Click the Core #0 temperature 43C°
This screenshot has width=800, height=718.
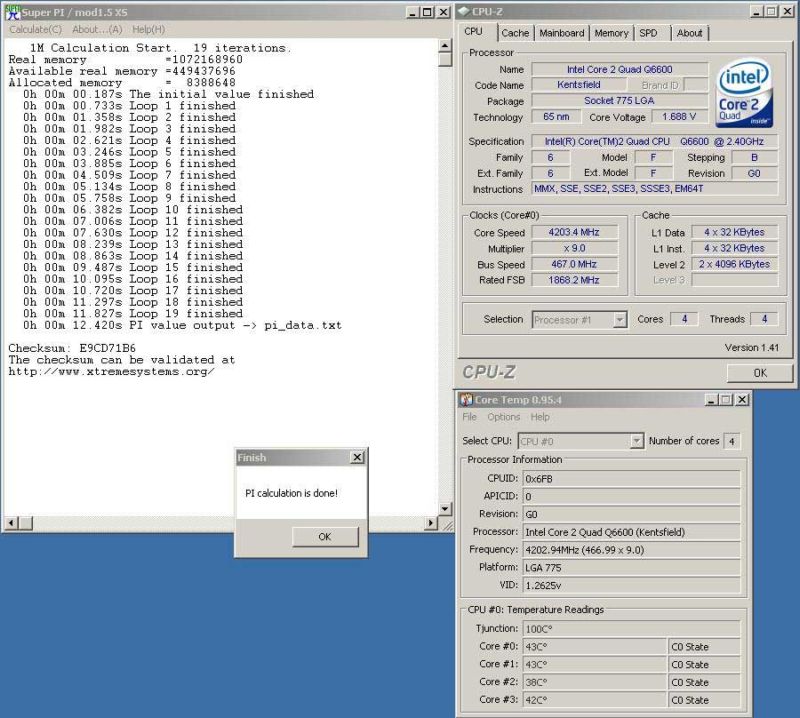point(595,647)
